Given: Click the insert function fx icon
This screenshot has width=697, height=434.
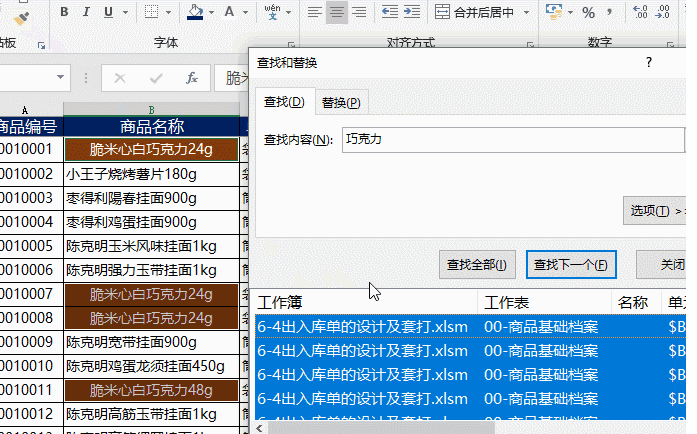Looking at the screenshot, I should 192,78.
